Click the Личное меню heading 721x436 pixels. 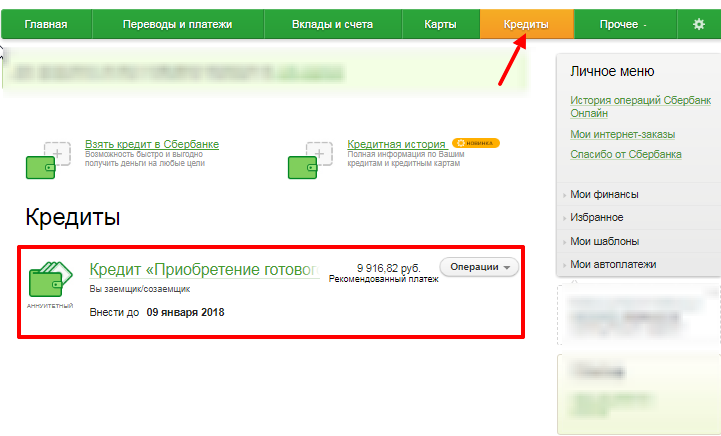click(x=612, y=71)
